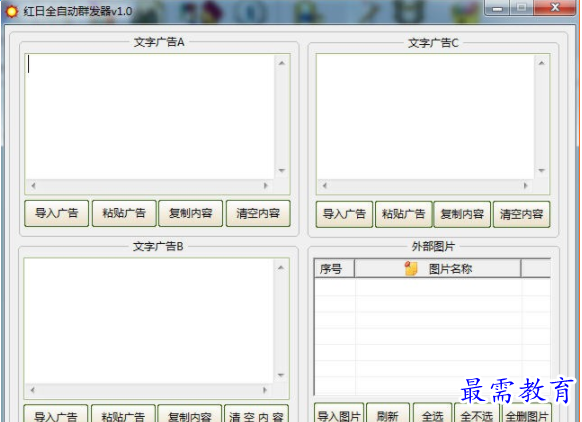Click 刷新 button in 外部图片 panel

[x=388, y=413]
